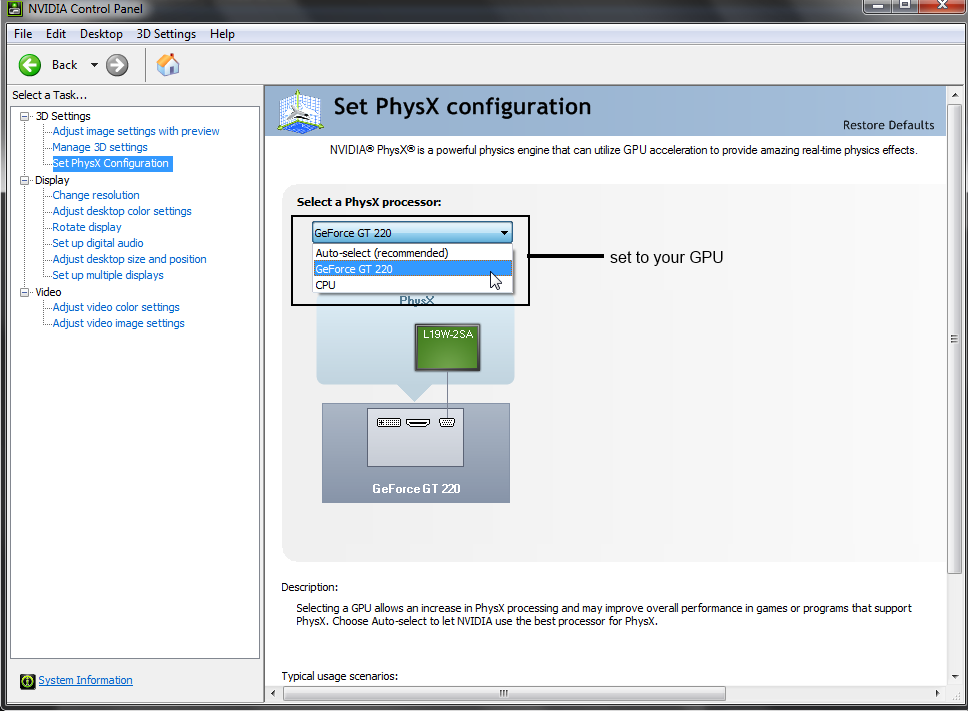968x711 pixels.
Task: Open Adjust desktop color settings
Action: point(122,211)
